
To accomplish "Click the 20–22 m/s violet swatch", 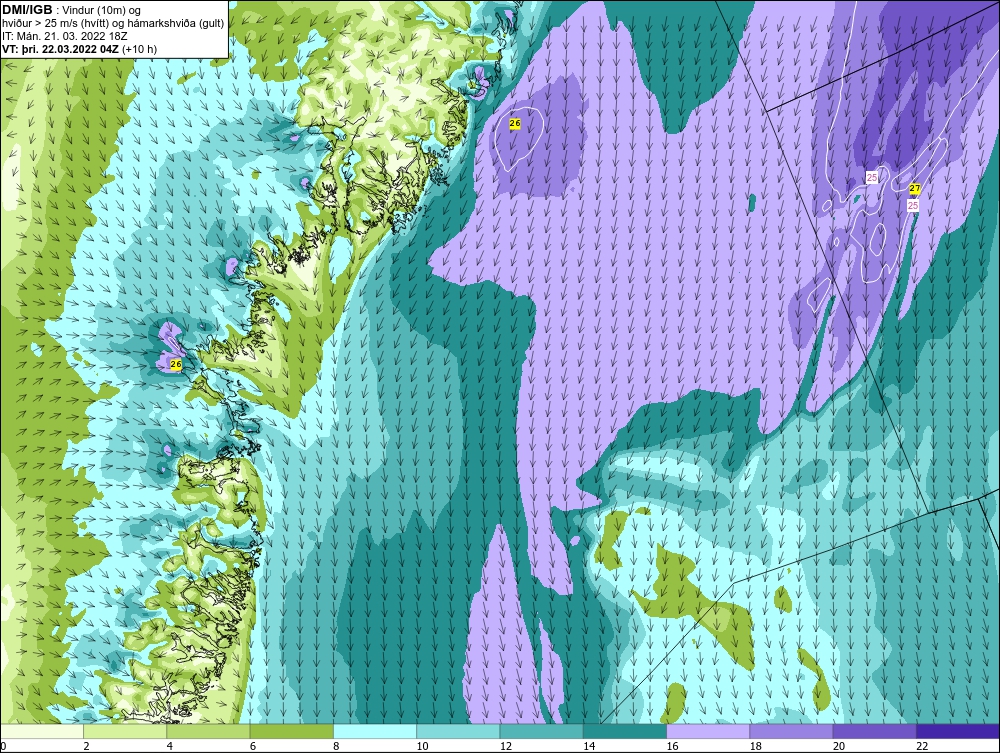I will [x=874, y=731].
